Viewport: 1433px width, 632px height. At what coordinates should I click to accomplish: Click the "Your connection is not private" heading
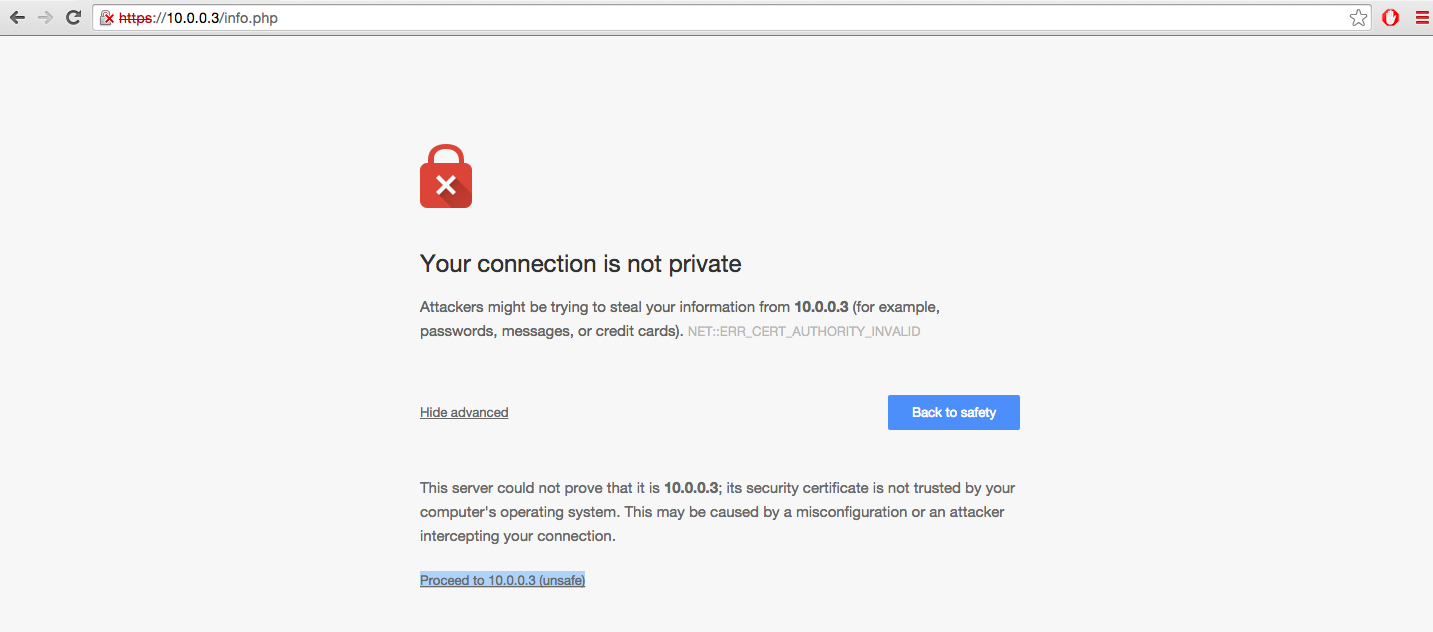(x=581, y=264)
